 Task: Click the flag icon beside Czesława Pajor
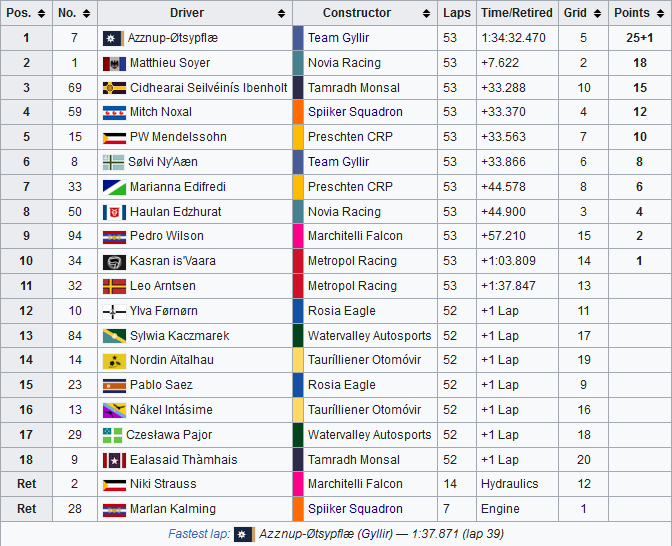[112, 435]
